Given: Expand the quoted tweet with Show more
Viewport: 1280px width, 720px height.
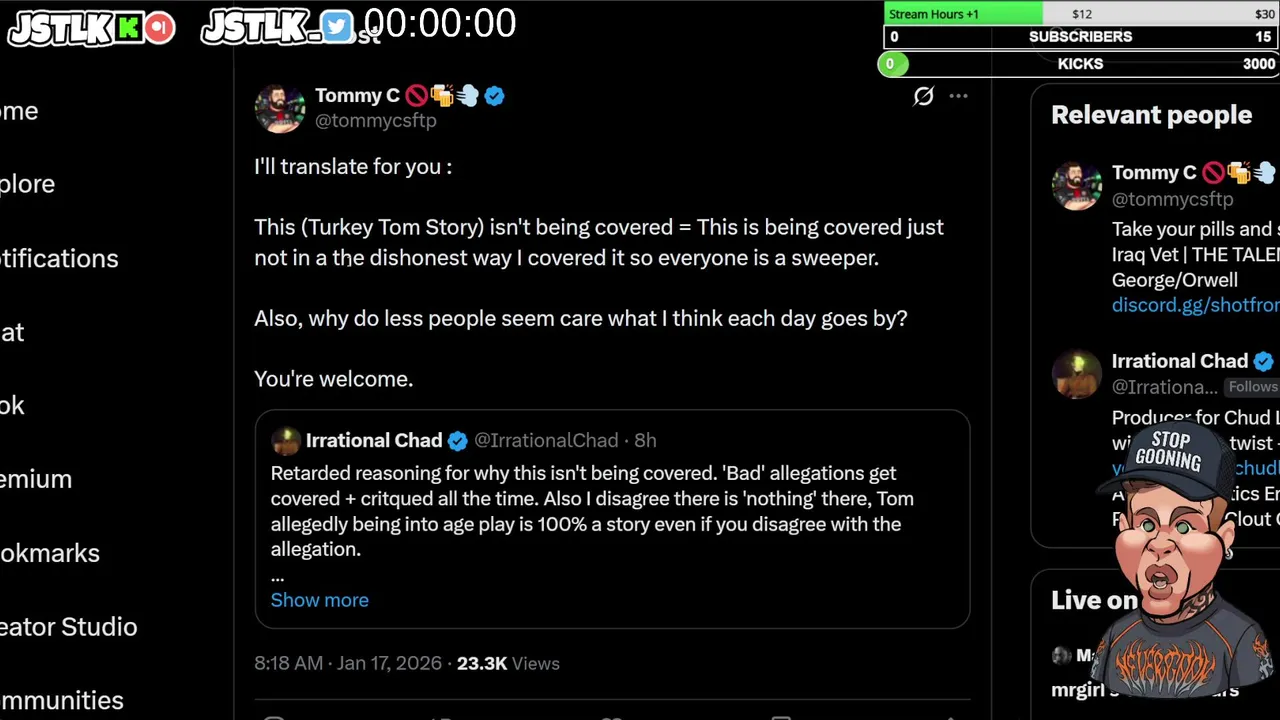Looking at the screenshot, I should pyautogui.click(x=319, y=600).
